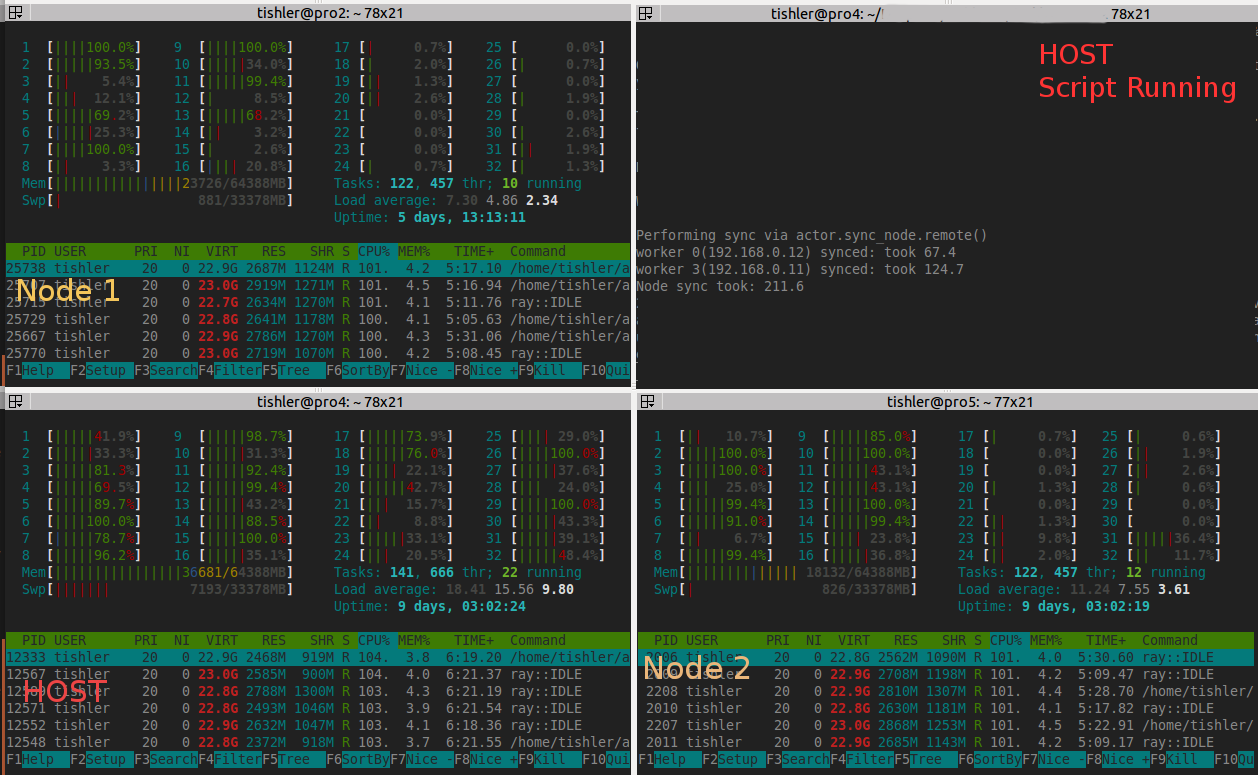Sort by VIRT column in bottom-left pro4 htop
1258x775 pixels.
[222, 640]
